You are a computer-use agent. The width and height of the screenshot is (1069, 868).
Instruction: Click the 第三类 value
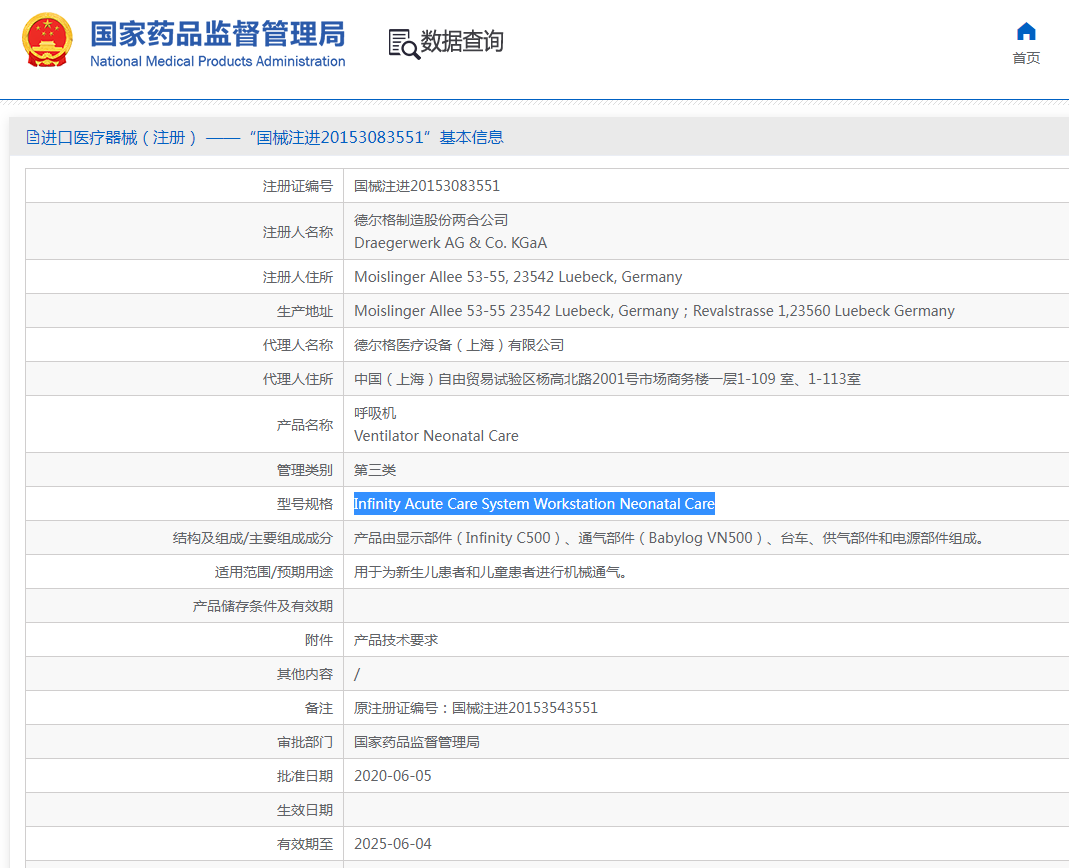(x=375, y=470)
